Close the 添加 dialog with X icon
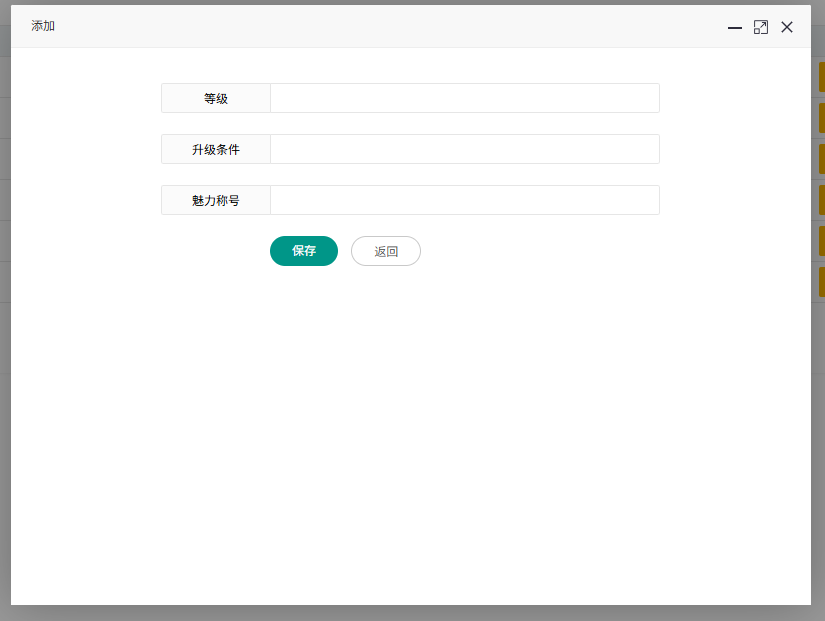The height and width of the screenshot is (621, 825). (x=787, y=28)
